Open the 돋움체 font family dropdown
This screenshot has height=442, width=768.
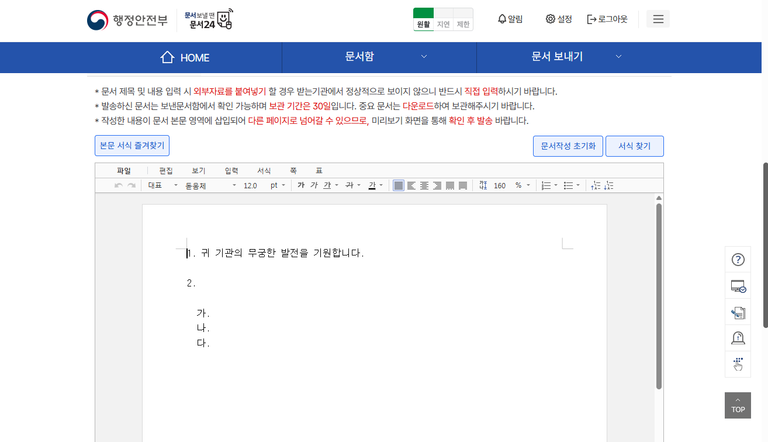coord(210,186)
